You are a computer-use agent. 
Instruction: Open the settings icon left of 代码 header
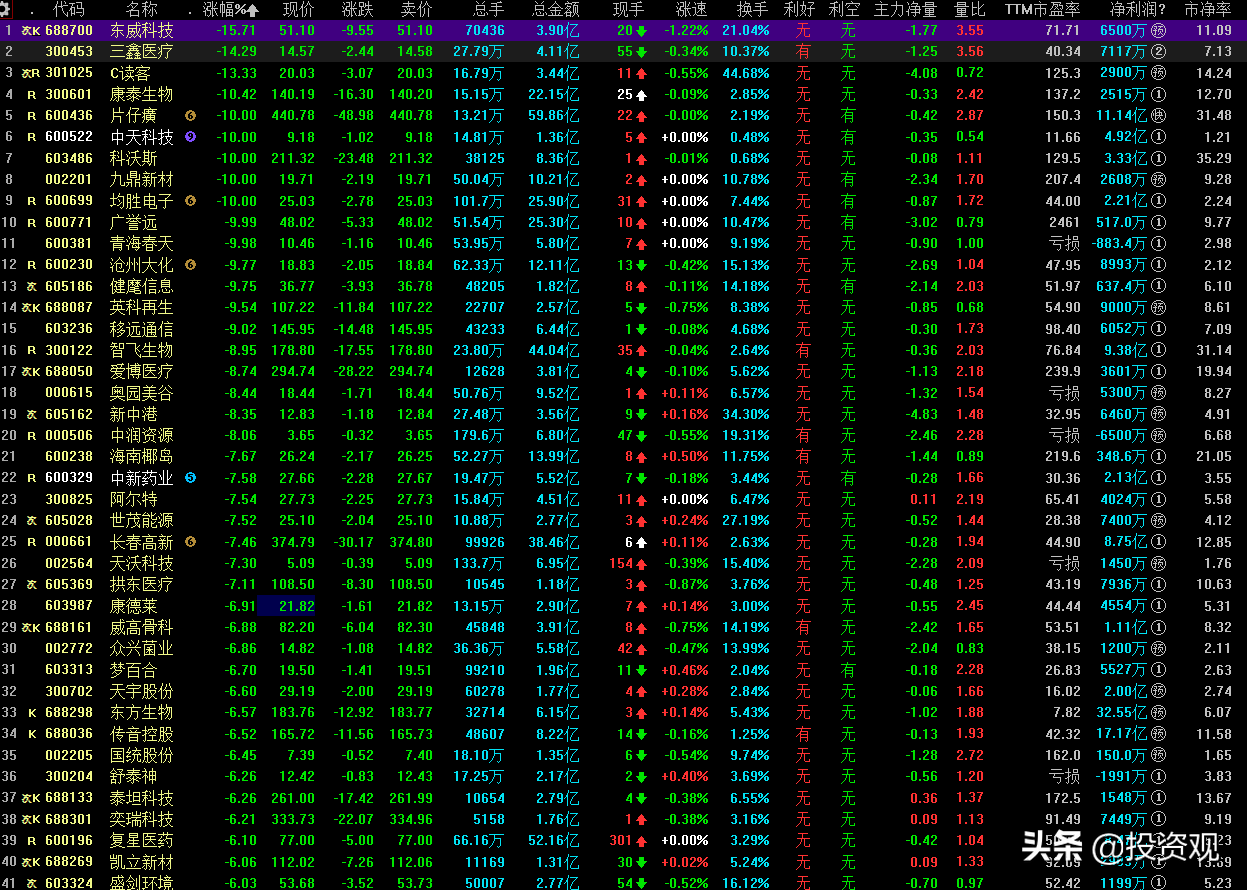click(7, 9)
